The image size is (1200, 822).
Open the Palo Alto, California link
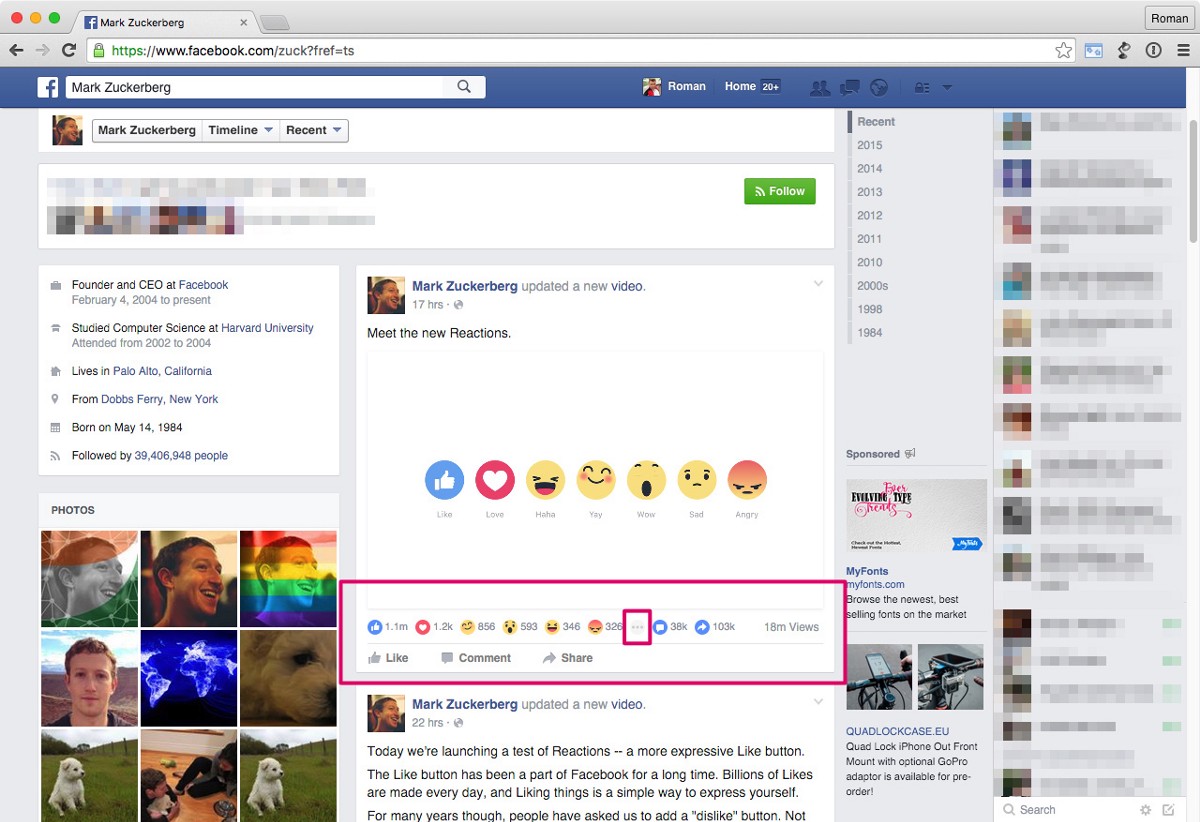[162, 371]
